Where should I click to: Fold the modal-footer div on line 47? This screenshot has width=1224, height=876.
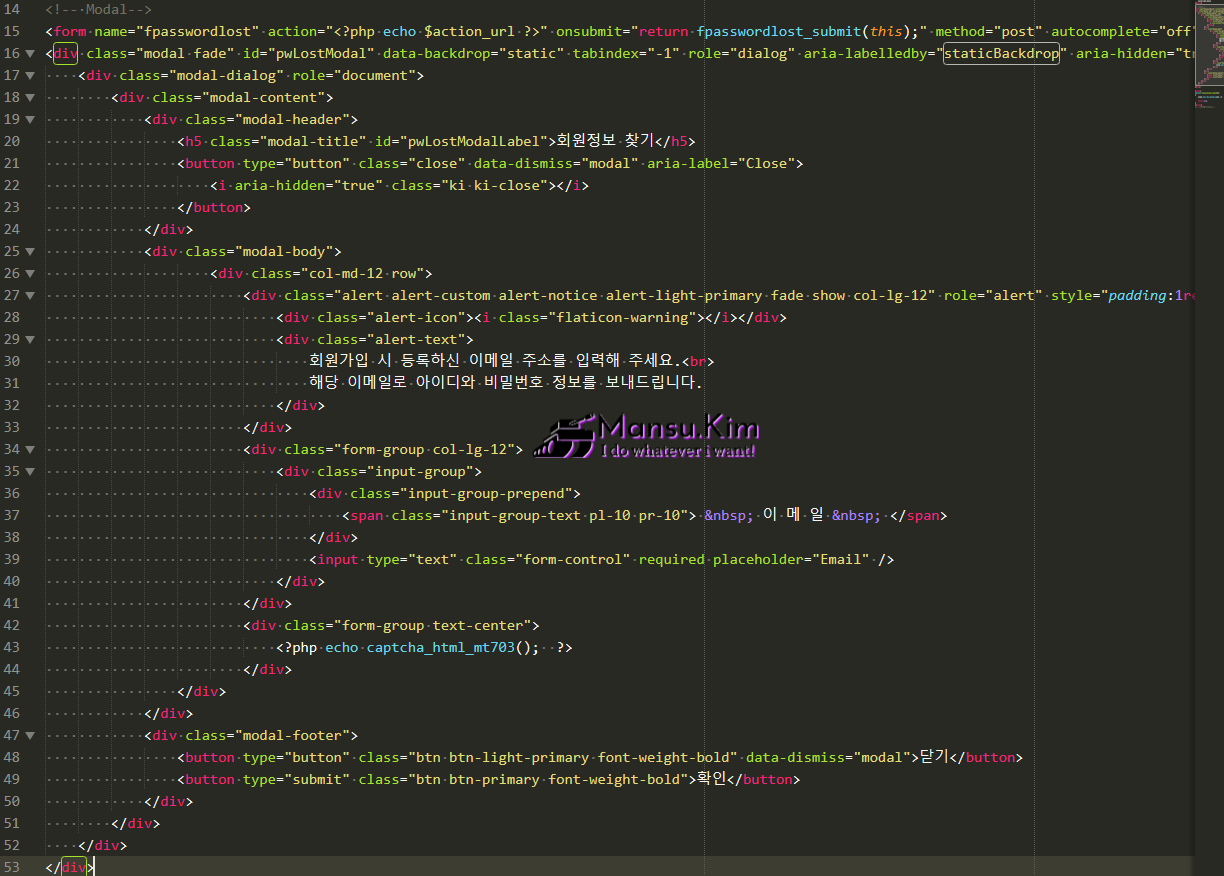[x=30, y=736]
